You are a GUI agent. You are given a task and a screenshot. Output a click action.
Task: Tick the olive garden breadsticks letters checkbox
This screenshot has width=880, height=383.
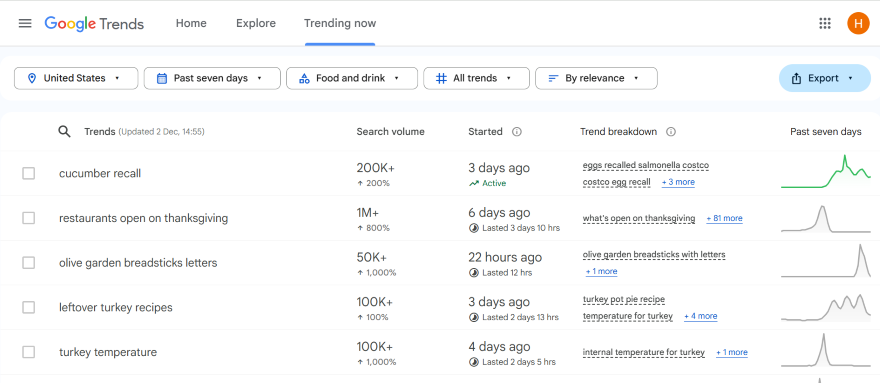(x=29, y=263)
